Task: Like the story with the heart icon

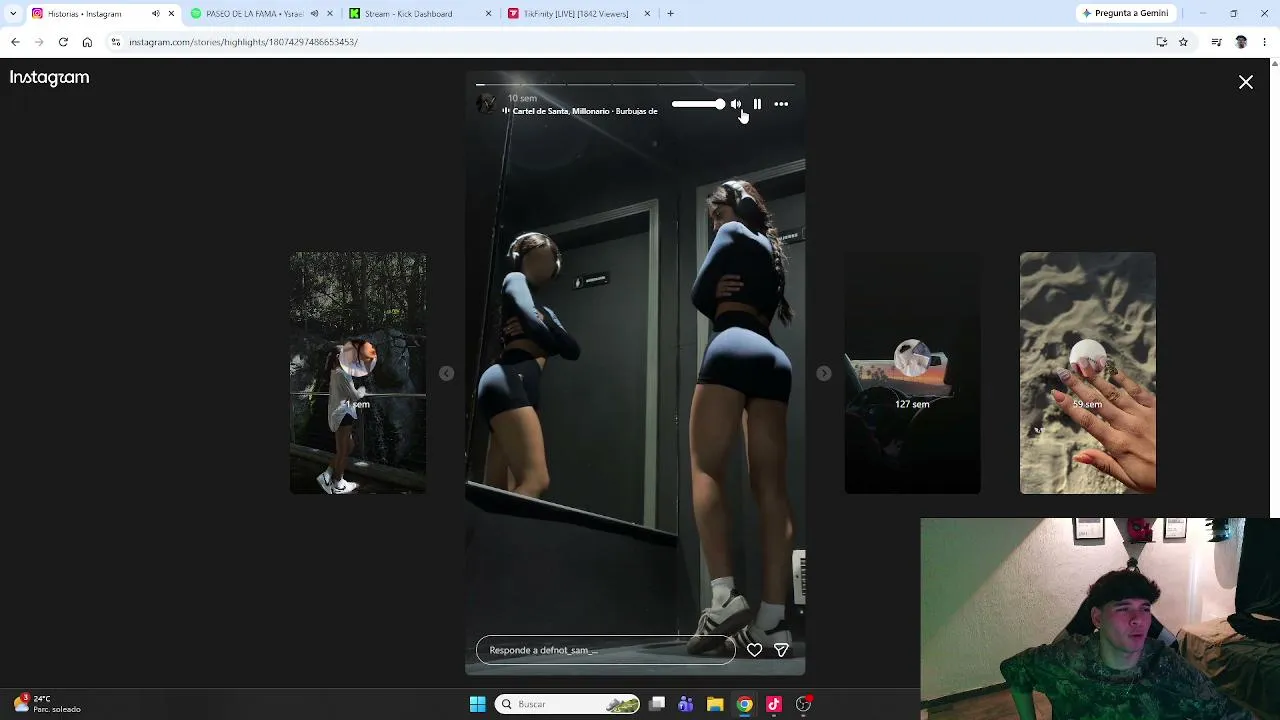Action: (754, 650)
